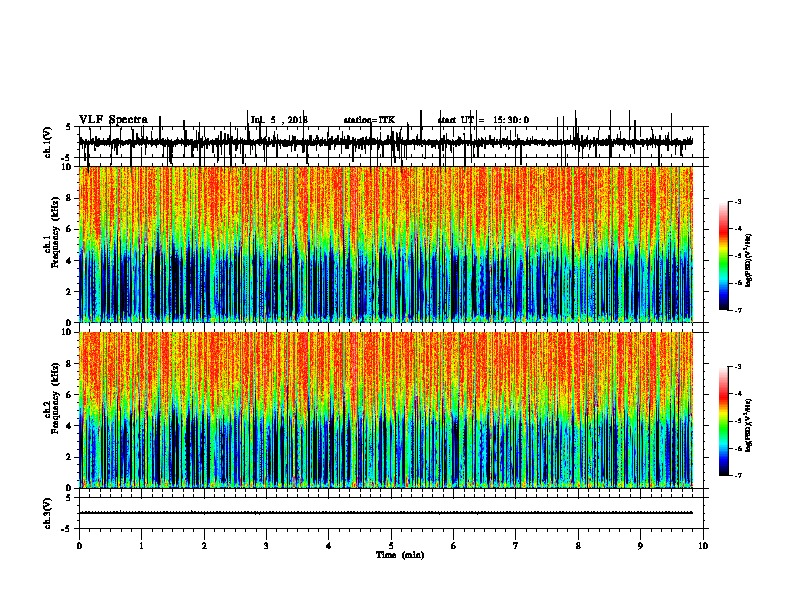Click the "VLF Spectra" plot title

point(113,120)
